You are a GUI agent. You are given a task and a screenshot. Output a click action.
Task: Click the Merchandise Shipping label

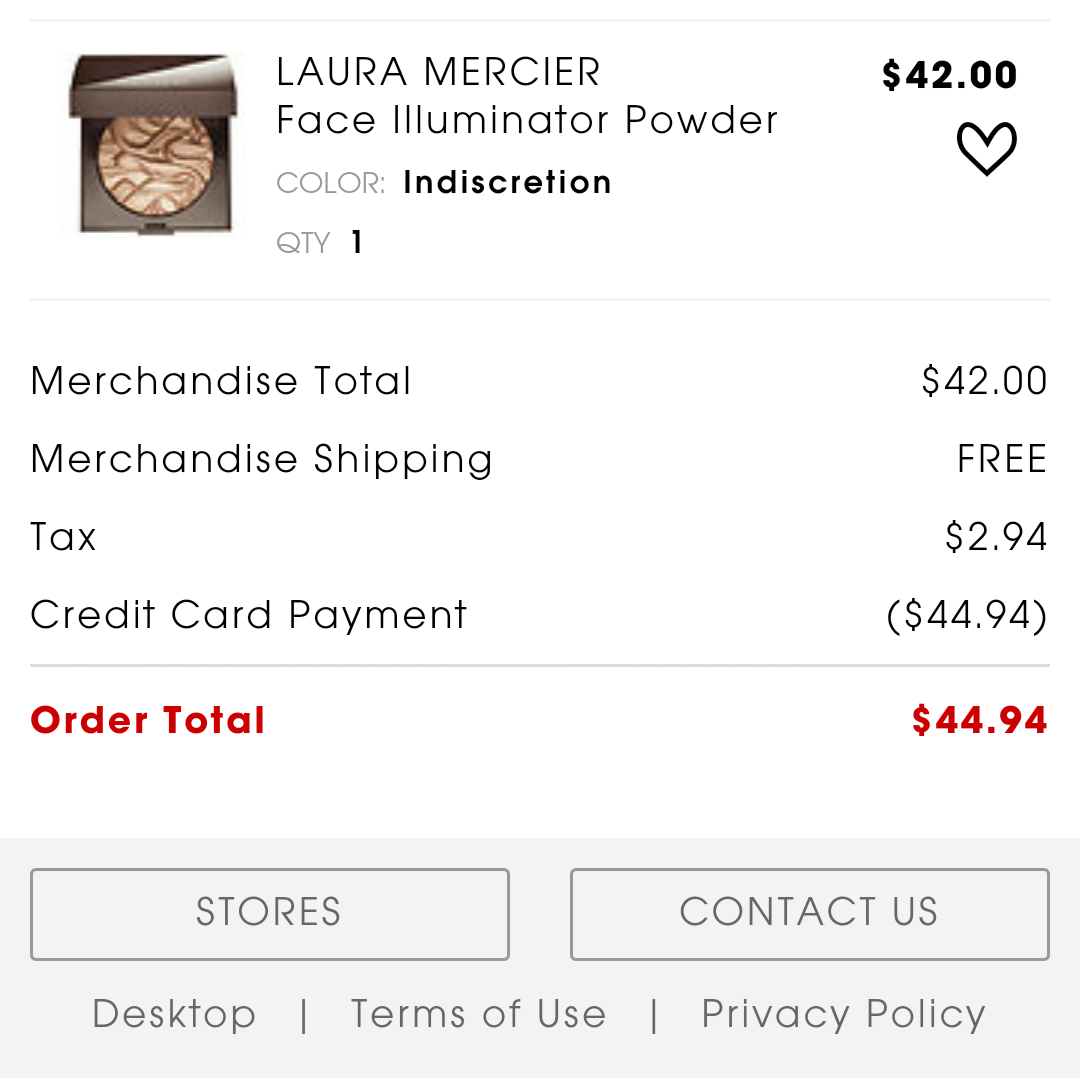pos(262,460)
